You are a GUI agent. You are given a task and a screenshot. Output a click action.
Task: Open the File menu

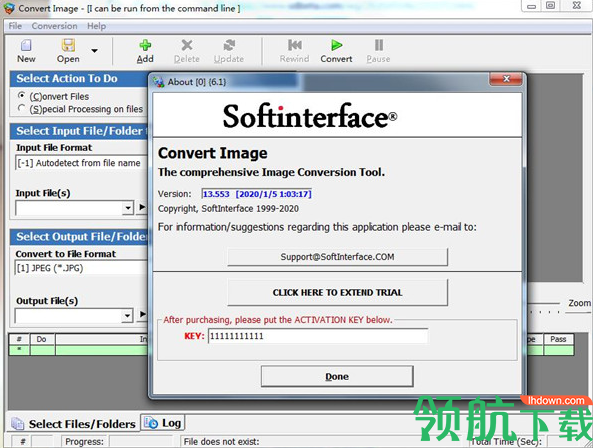click(15, 26)
